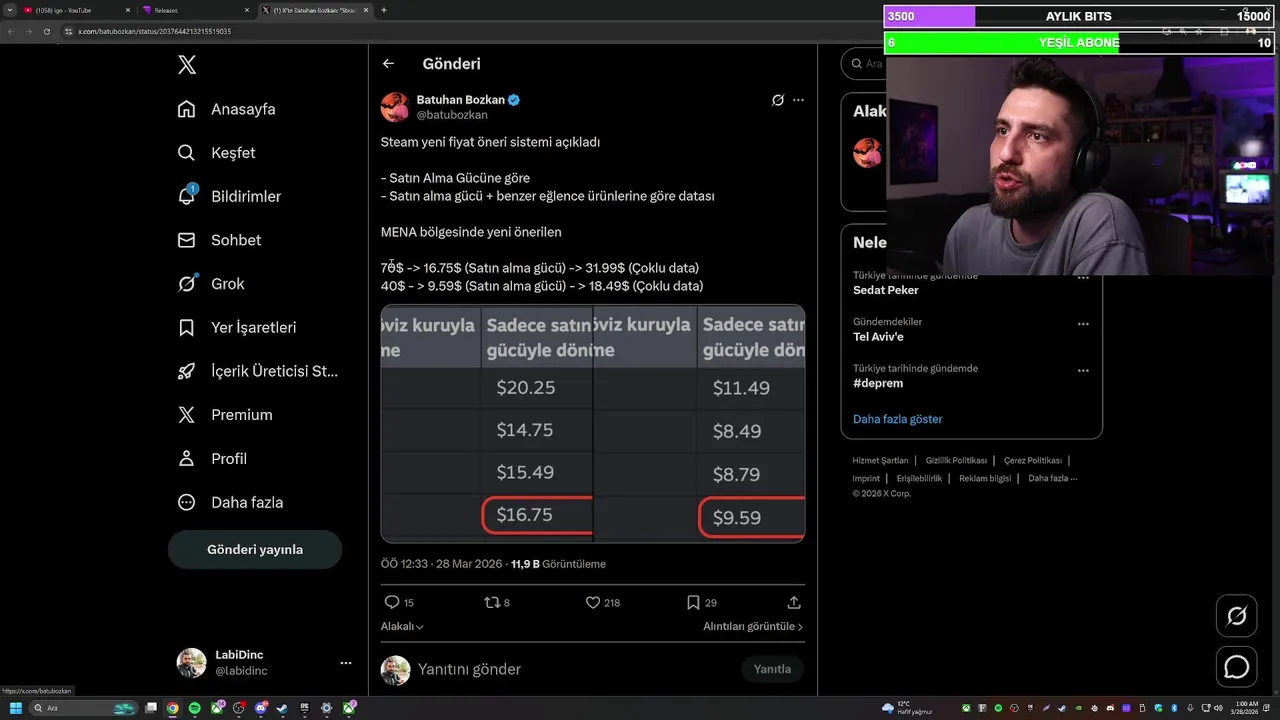Open three-dot menu on Batuhan's post
The image size is (1280, 720).
coord(798,100)
